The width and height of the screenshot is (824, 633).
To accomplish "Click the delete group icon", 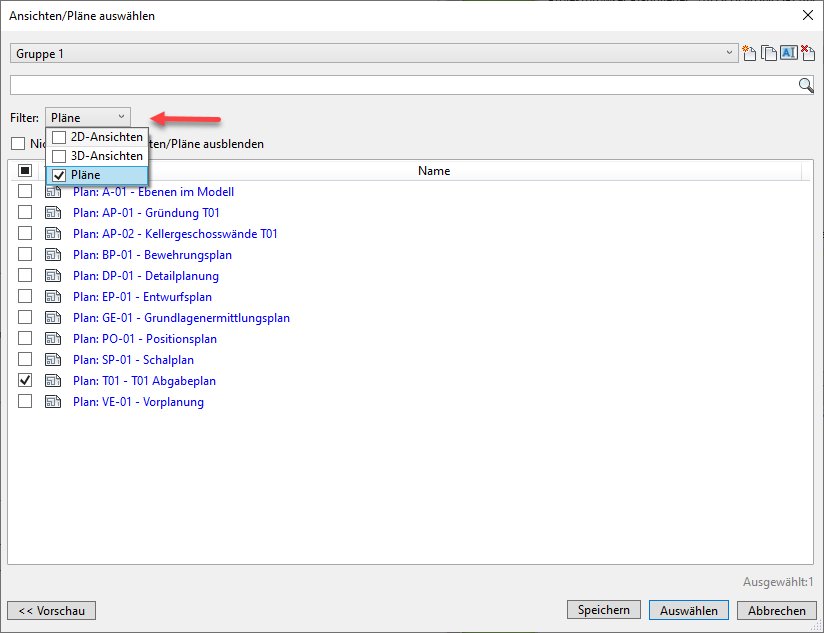I will tap(807, 54).
